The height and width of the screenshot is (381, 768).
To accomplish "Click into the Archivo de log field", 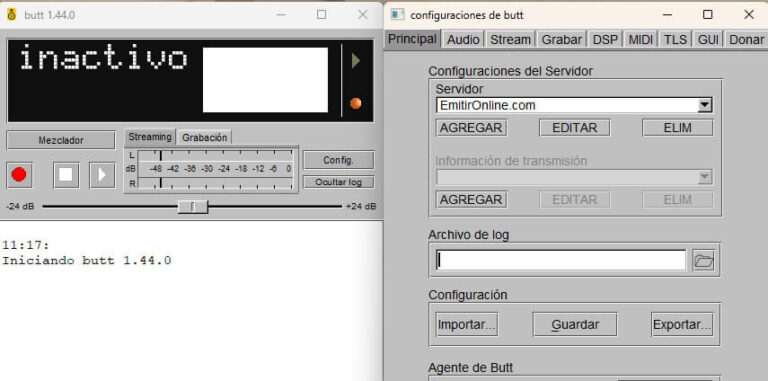I will pos(561,260).
